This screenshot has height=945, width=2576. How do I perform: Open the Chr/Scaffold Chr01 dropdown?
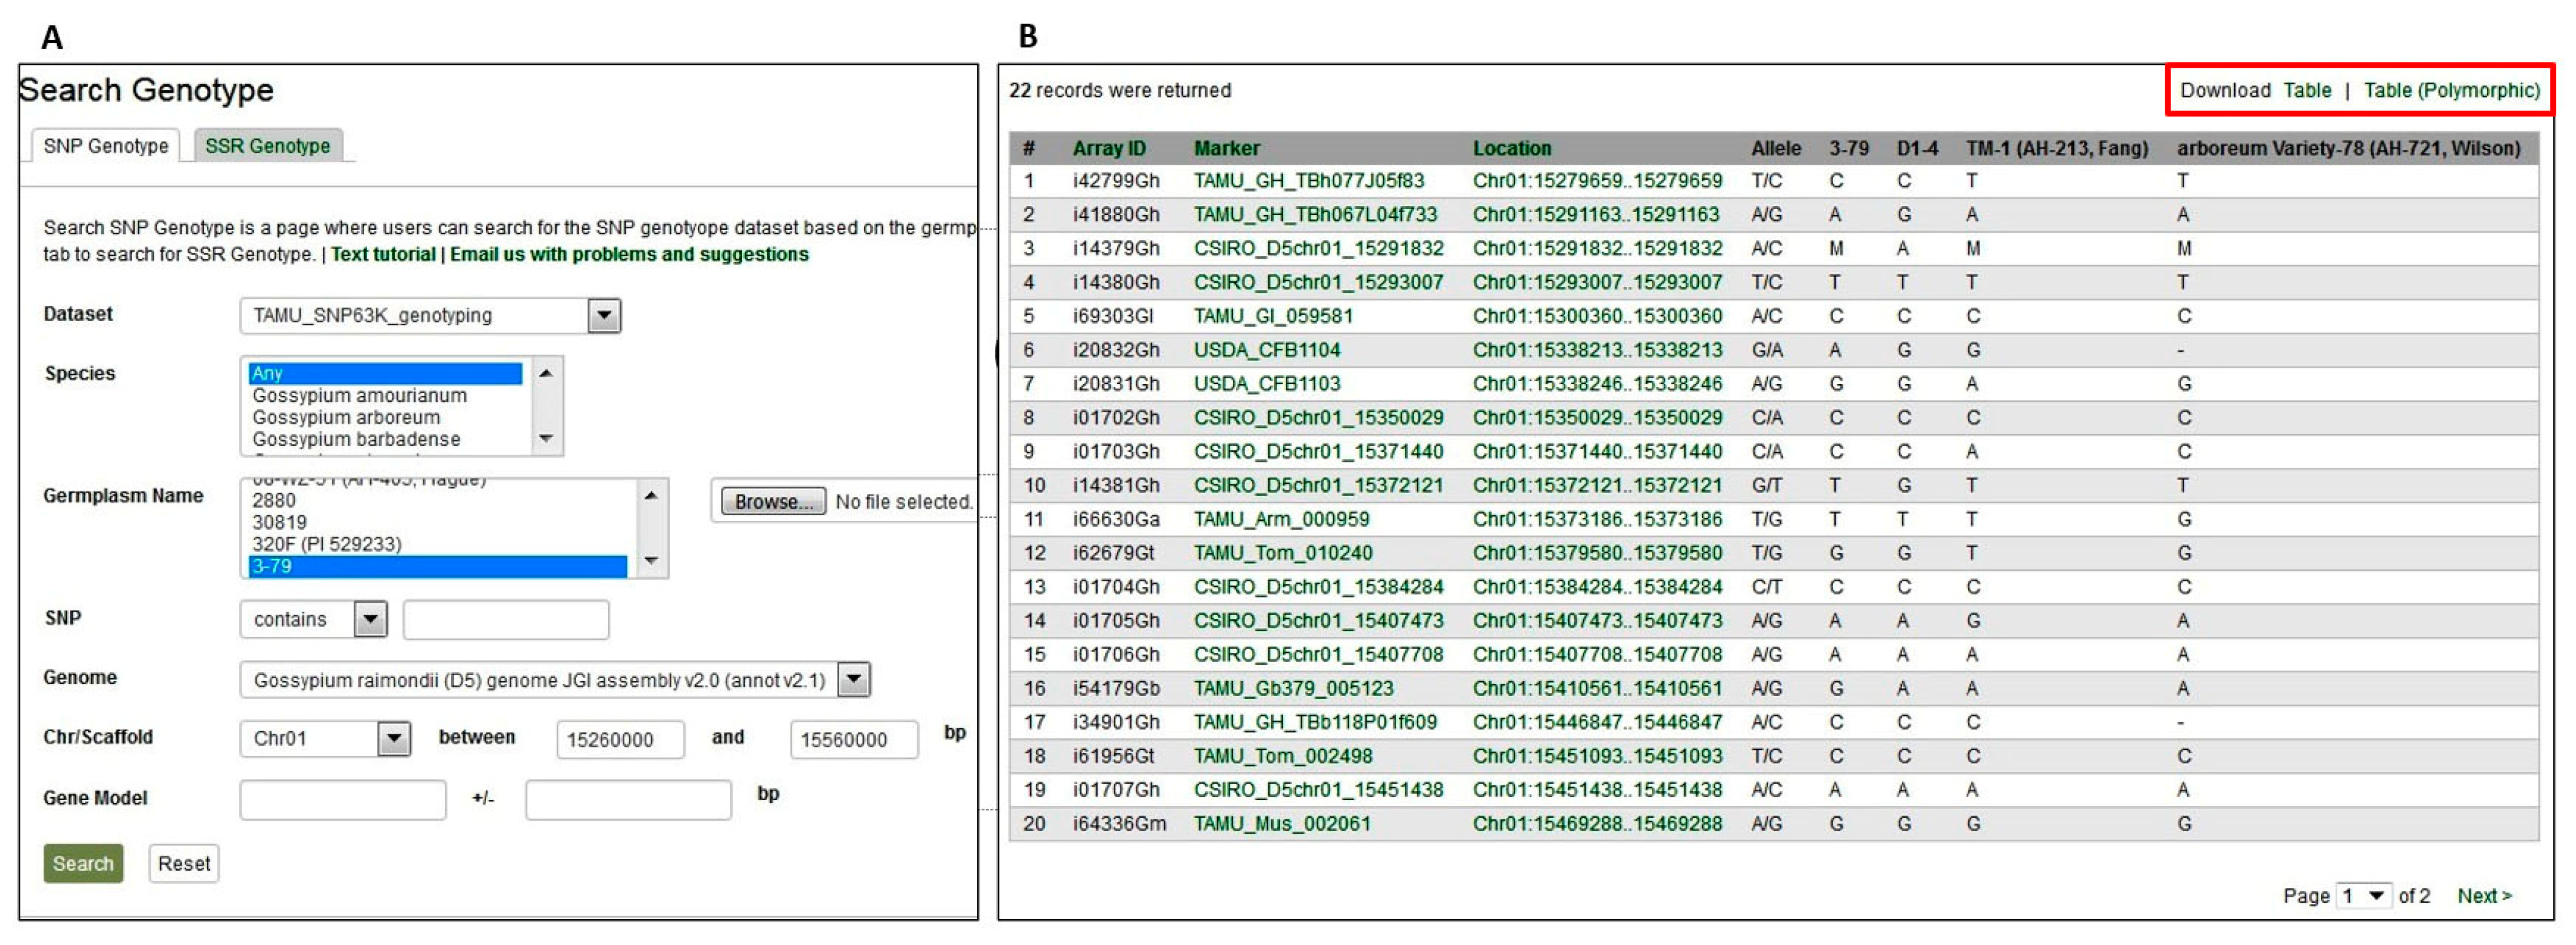pos(394,739)
